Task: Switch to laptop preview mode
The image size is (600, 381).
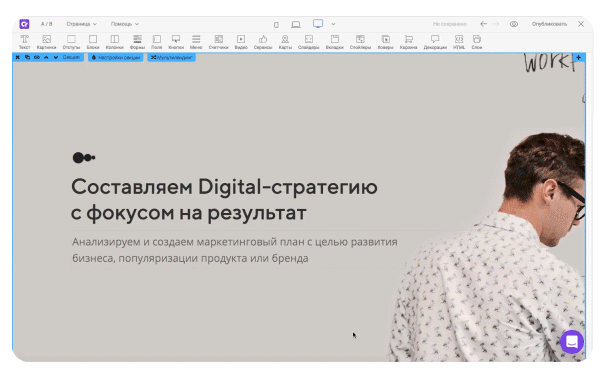Action: tap(295, 24)
